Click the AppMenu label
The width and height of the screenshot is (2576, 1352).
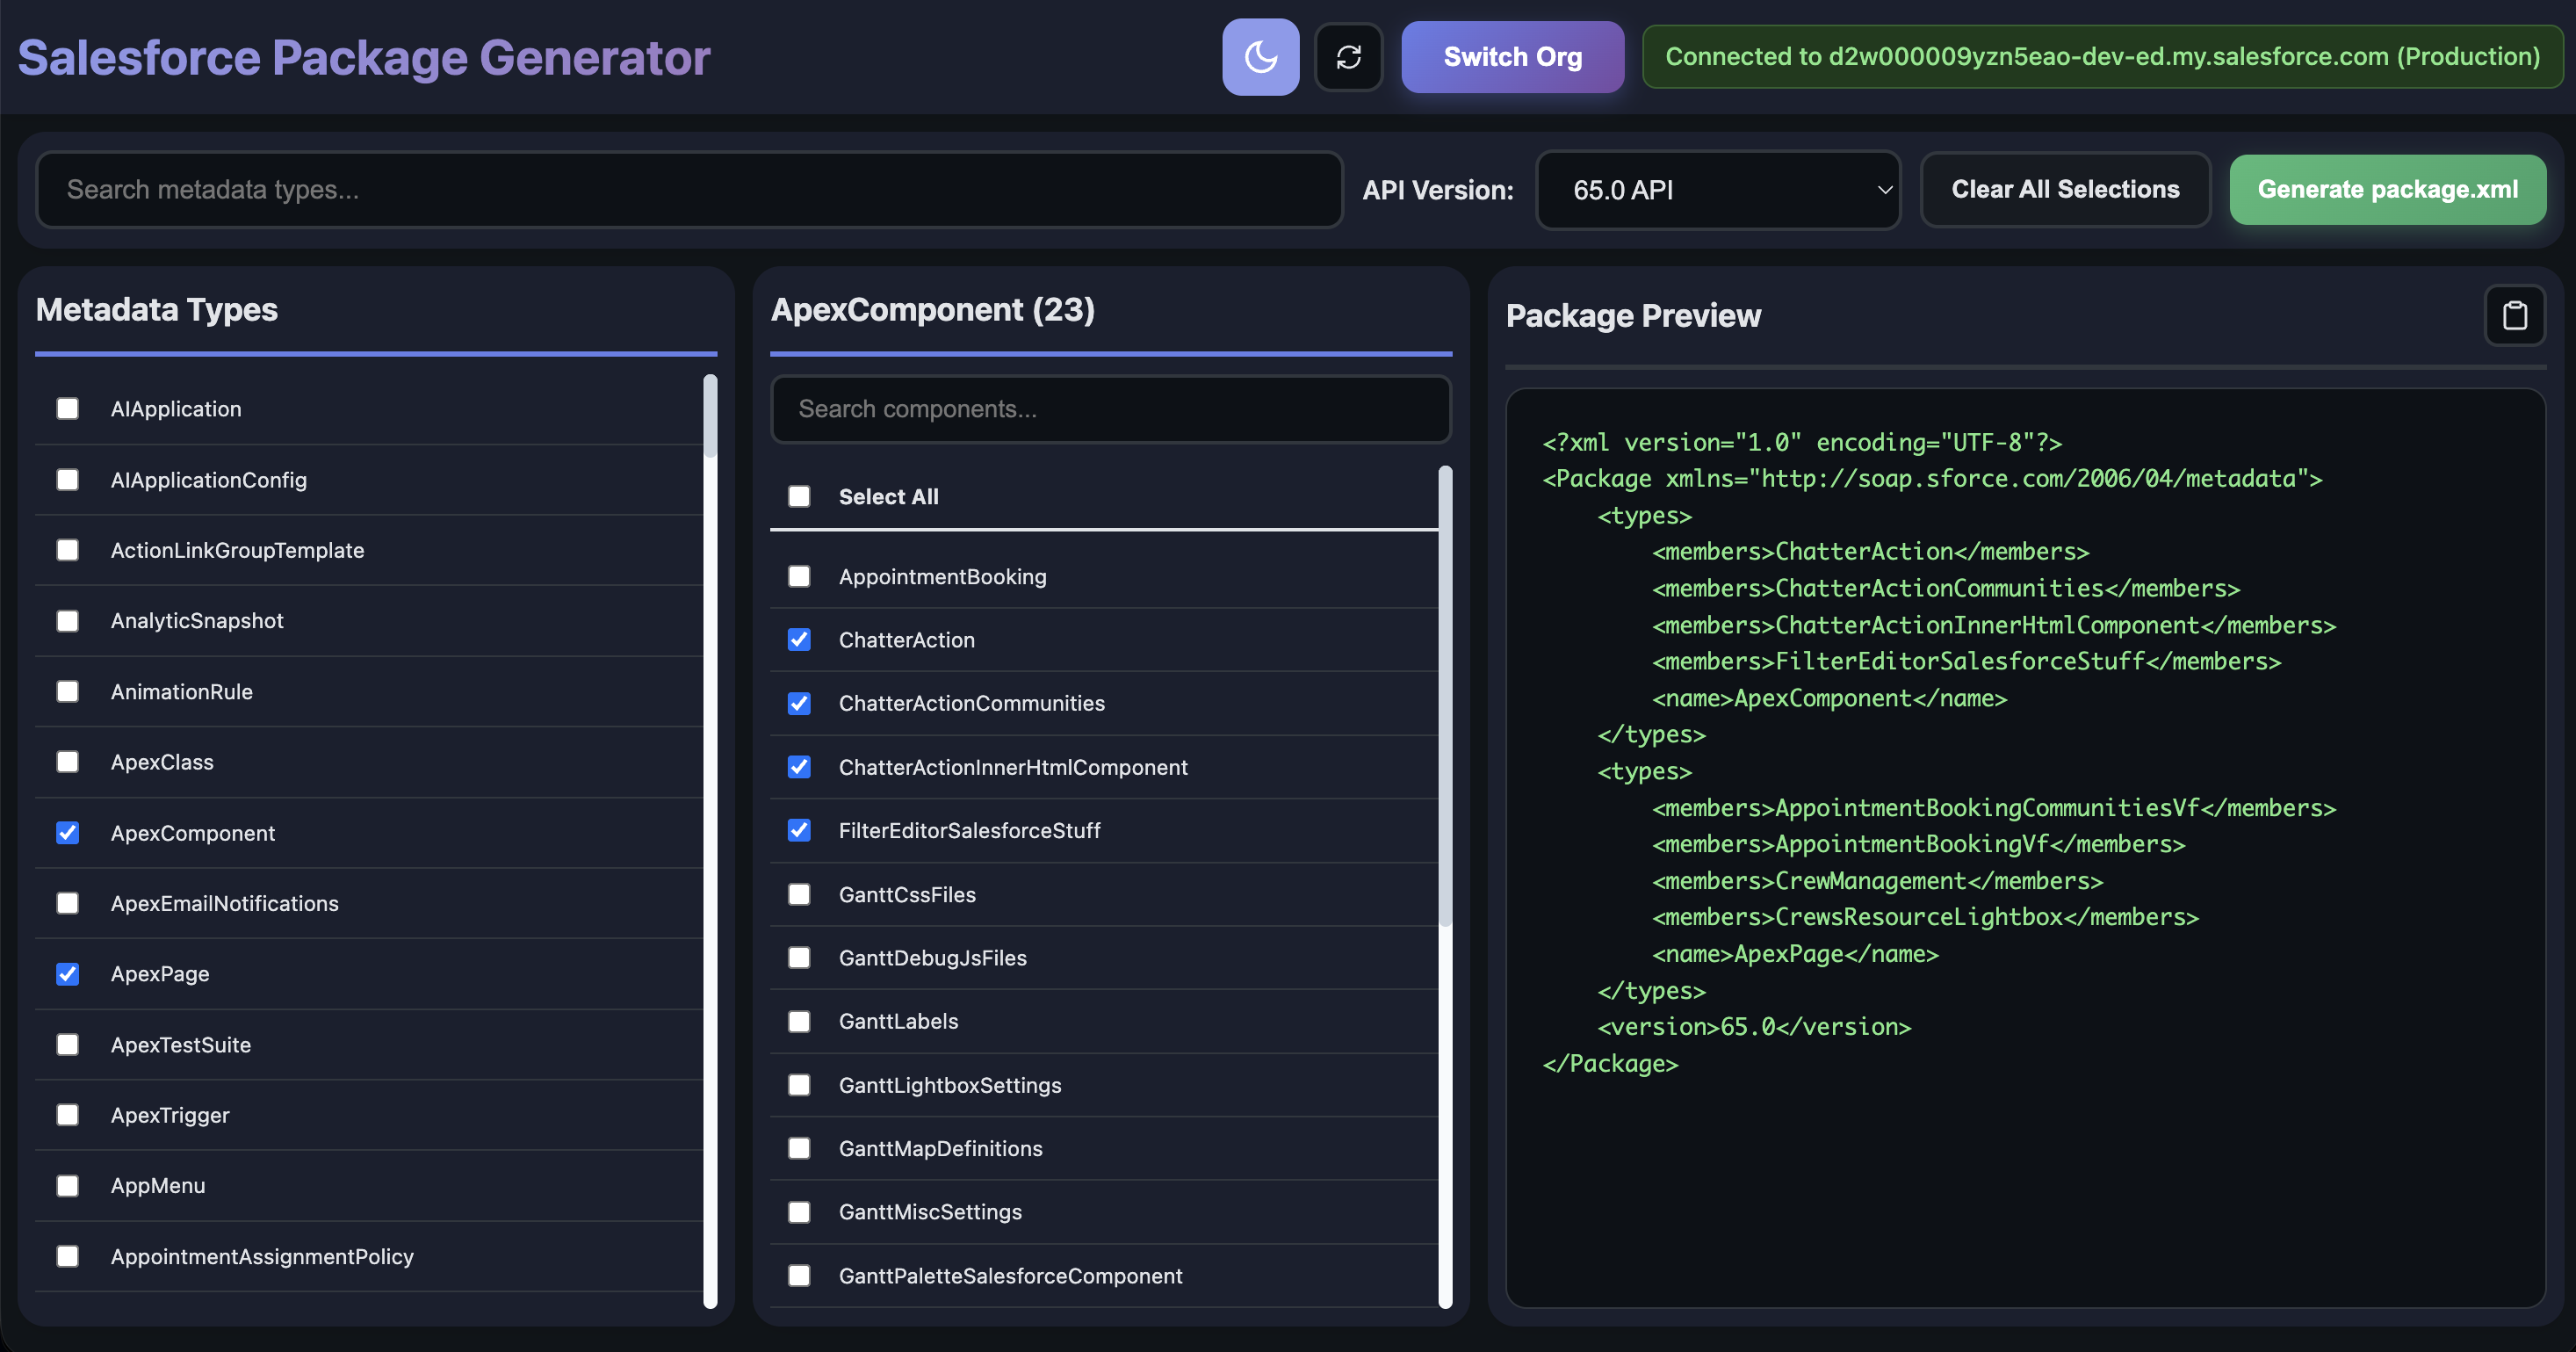click(x=158, y=1186)
